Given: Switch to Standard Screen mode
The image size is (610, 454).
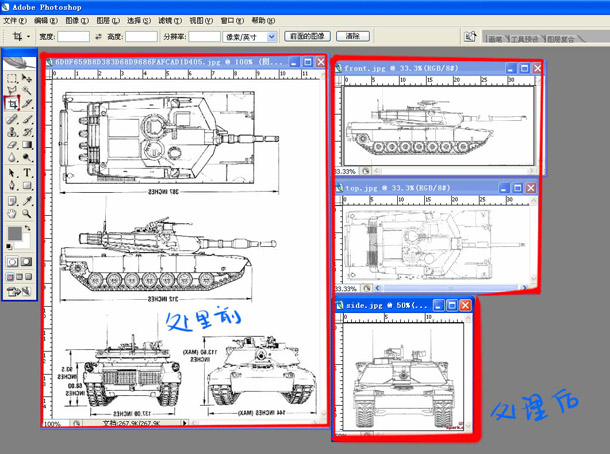Looking at the screenshot, I should point(10,277).
